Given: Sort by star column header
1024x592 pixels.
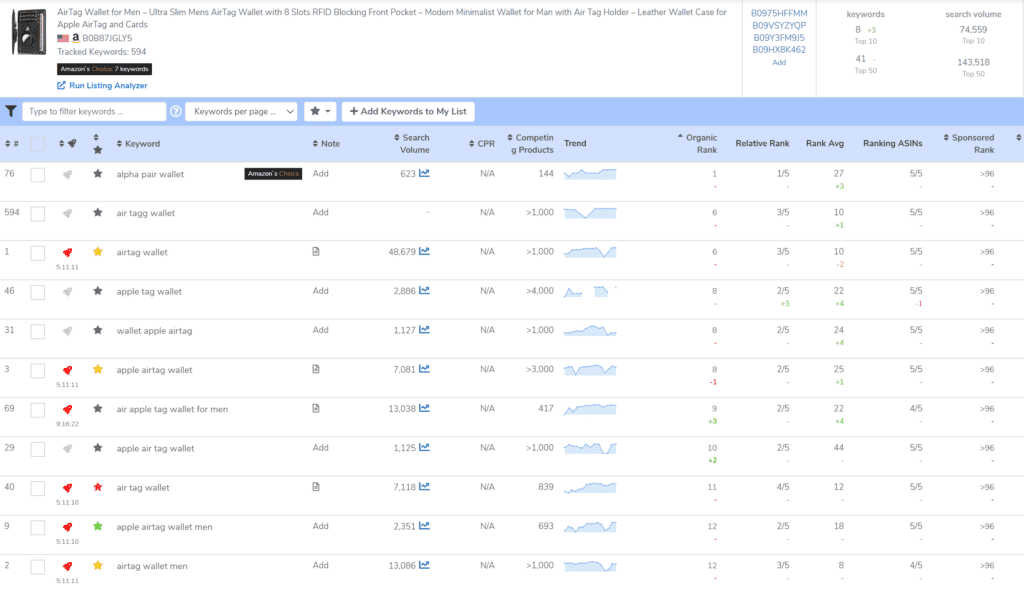Looking at the screenshot, I should (97, 144).
